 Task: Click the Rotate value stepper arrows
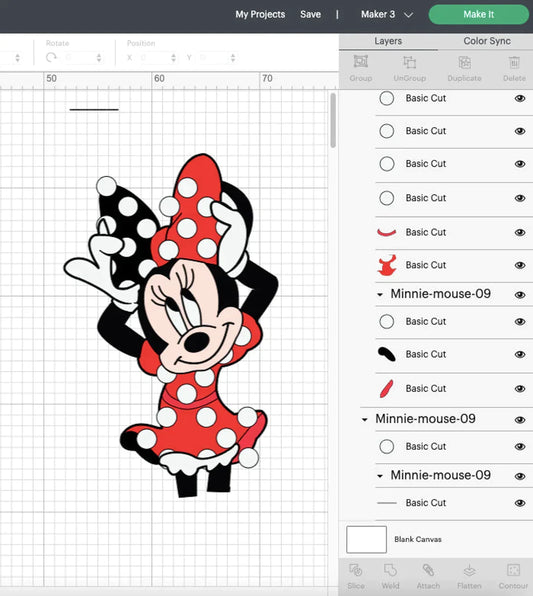[99, 58]
